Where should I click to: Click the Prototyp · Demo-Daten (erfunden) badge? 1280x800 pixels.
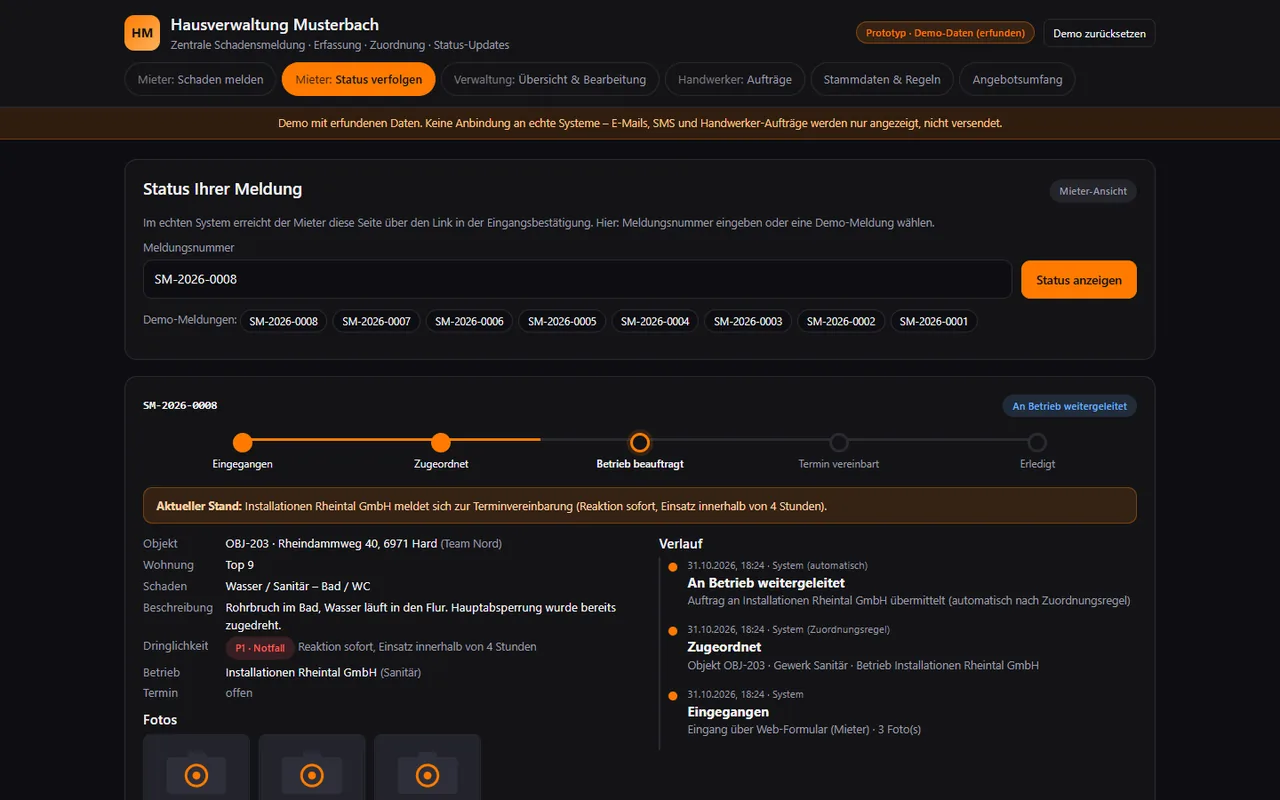[945, 33]
